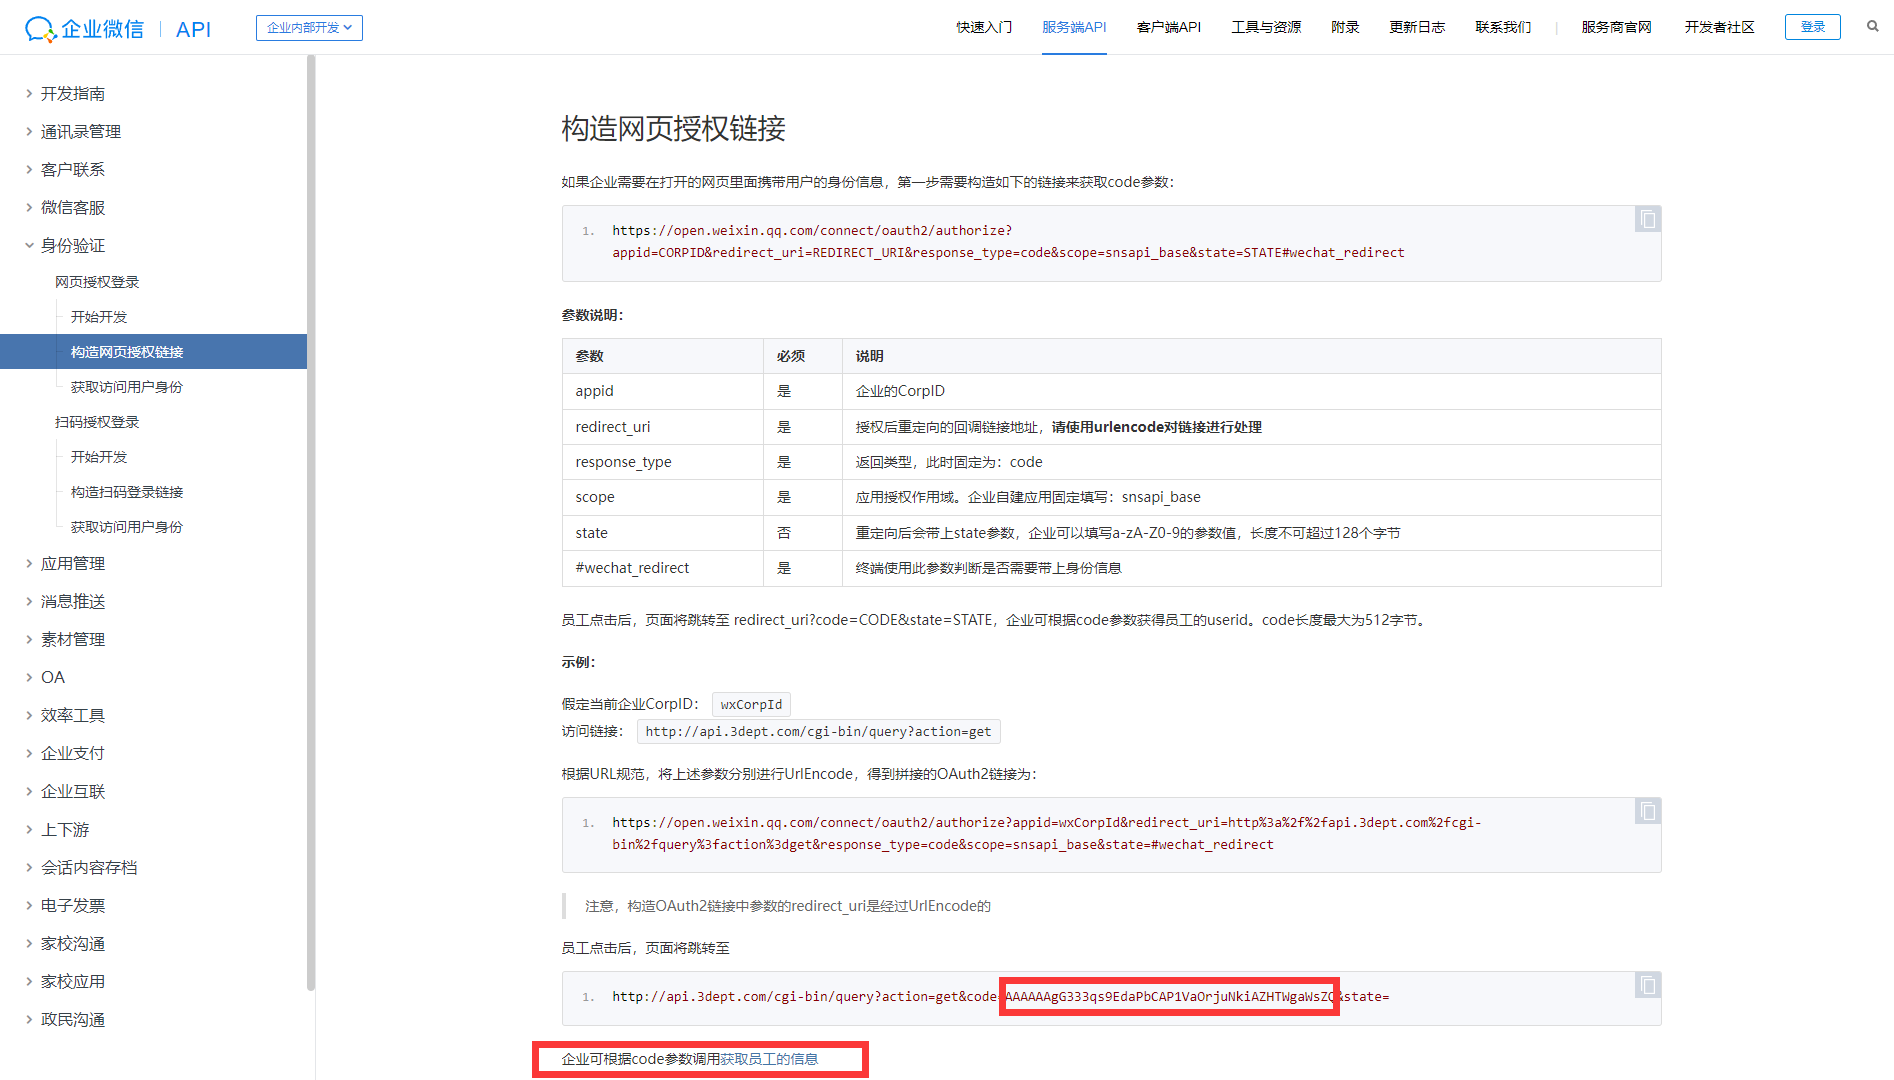Visit the 服务商官网 link
This screenshot has height=1080, width=1894.
(1616, 27)
